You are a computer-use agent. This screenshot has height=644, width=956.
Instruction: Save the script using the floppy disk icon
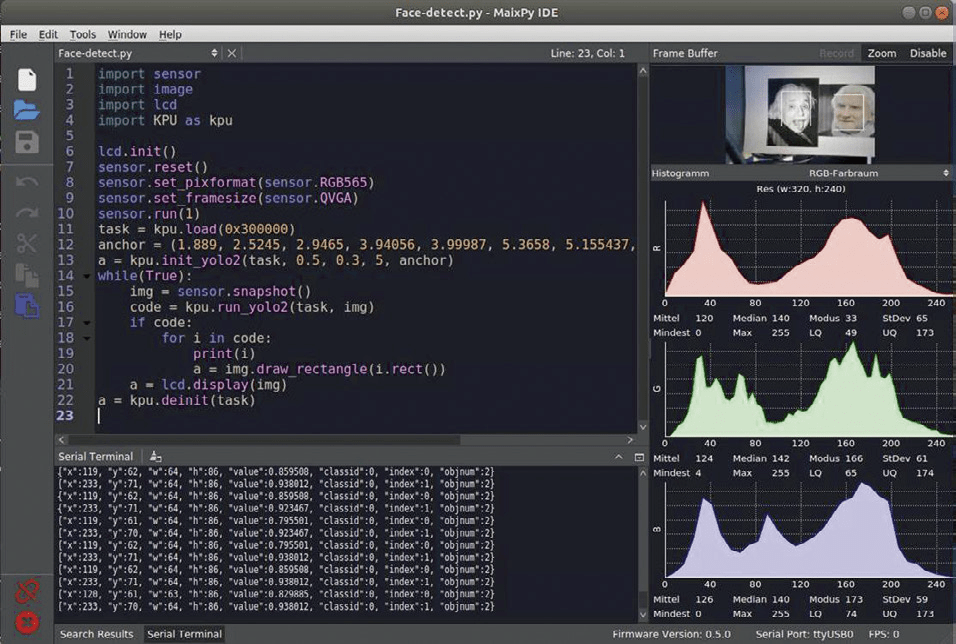[27, 142]
